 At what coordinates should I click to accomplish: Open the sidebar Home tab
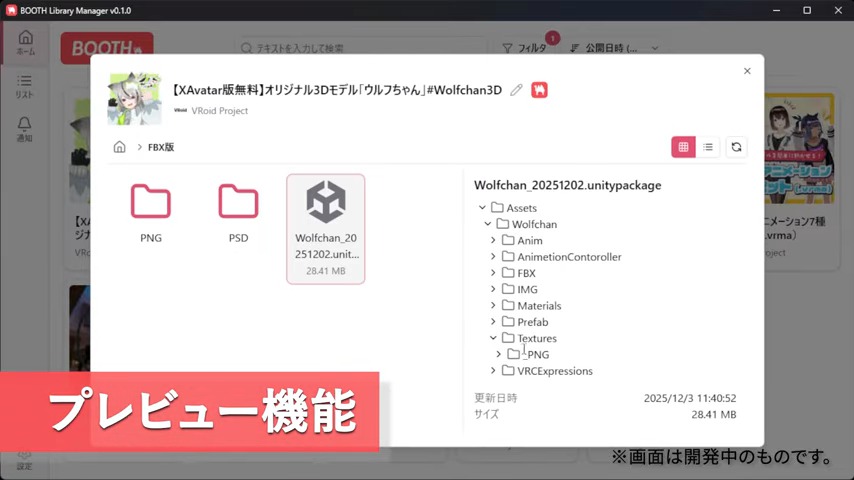tap(25, 43)
